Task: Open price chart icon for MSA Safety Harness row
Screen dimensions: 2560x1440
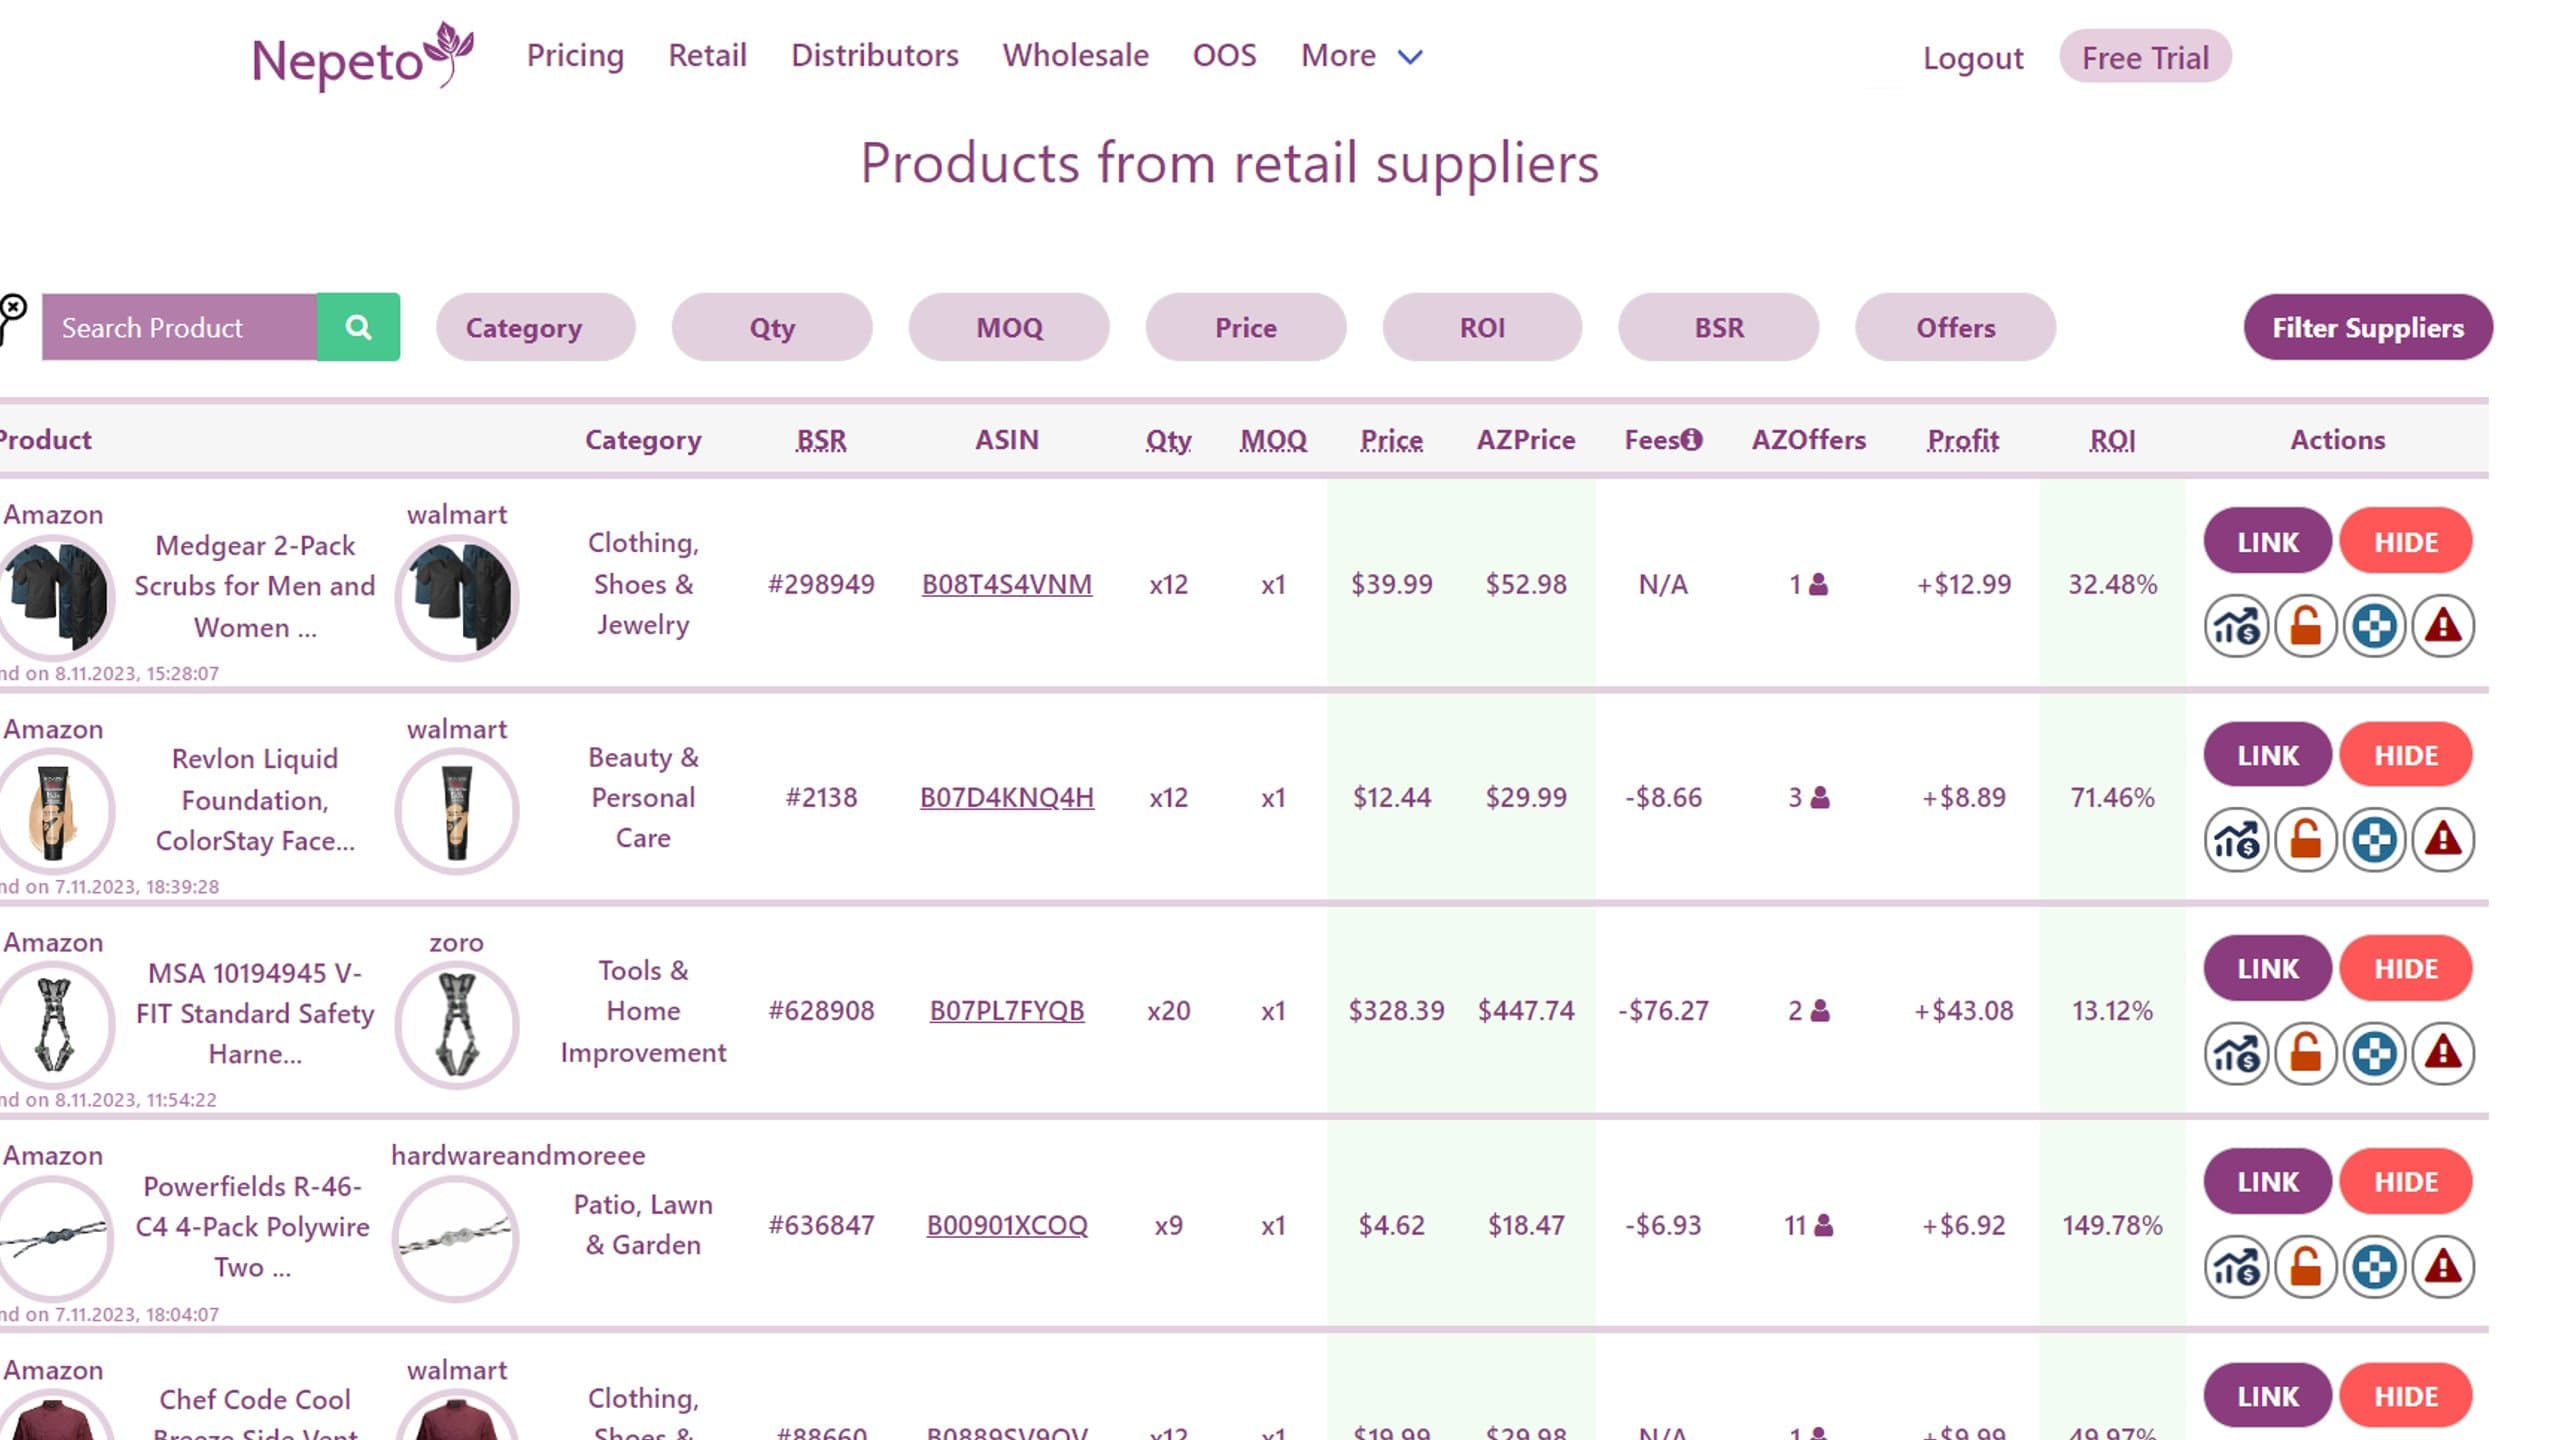Action: (x=2236, y=1053)
